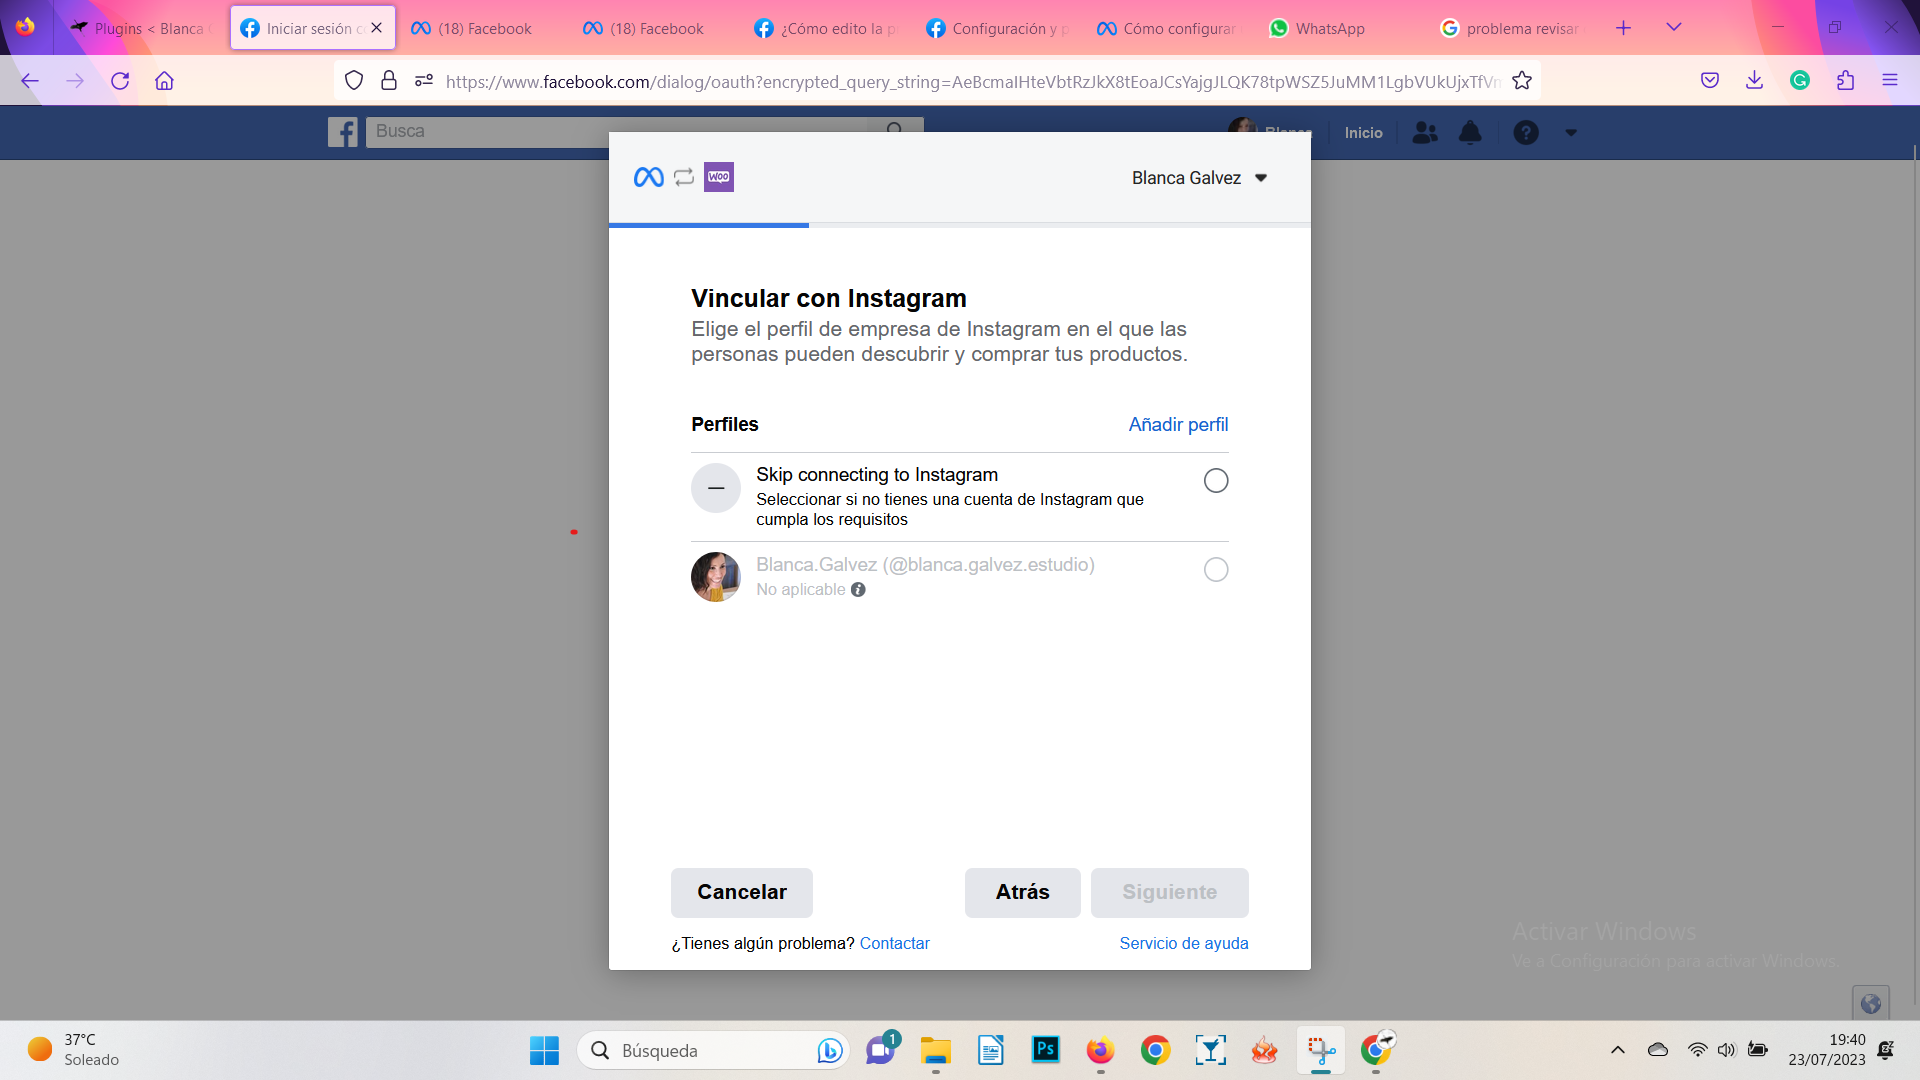Click the facebook.com URL address field
1920x1080 pixels.
[x=972, y=82]
